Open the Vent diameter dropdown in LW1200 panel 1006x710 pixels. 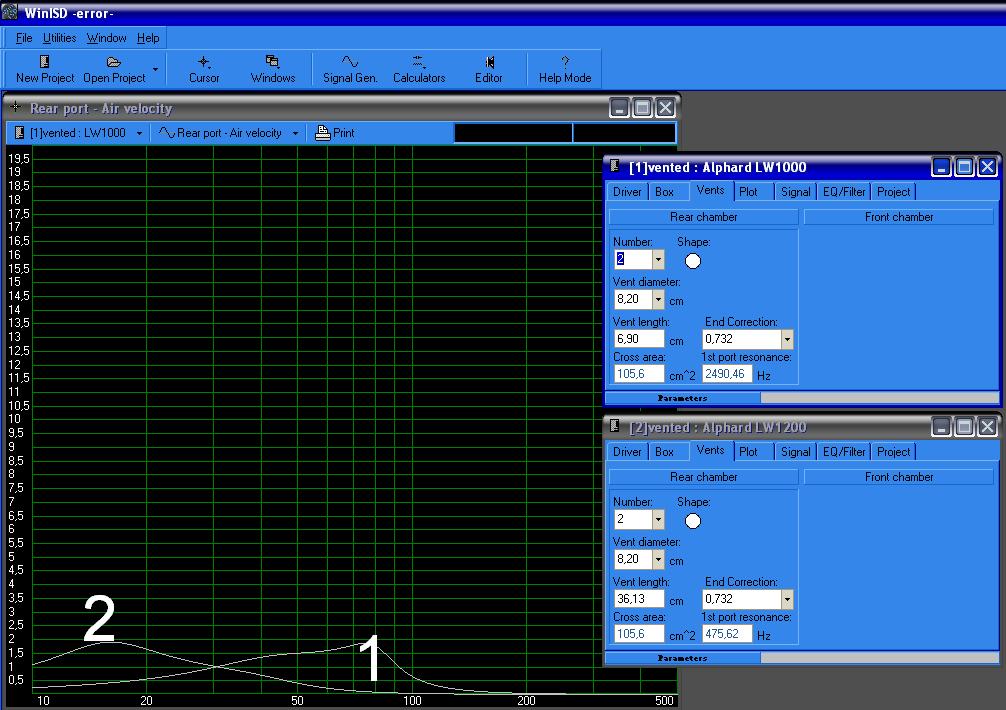point(658,560)
